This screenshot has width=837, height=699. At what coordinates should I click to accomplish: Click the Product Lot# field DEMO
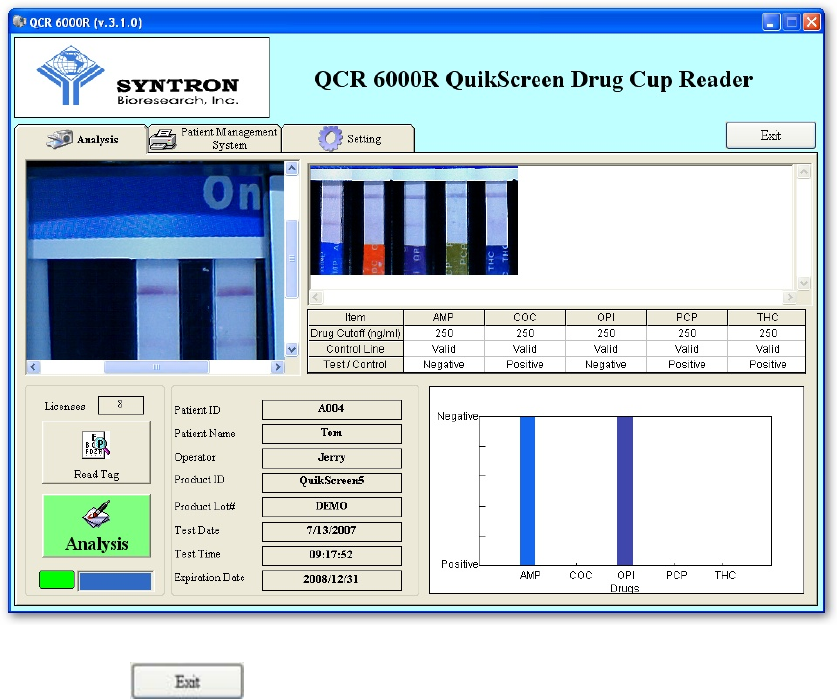pyautogui.click(x=331, y=507)
